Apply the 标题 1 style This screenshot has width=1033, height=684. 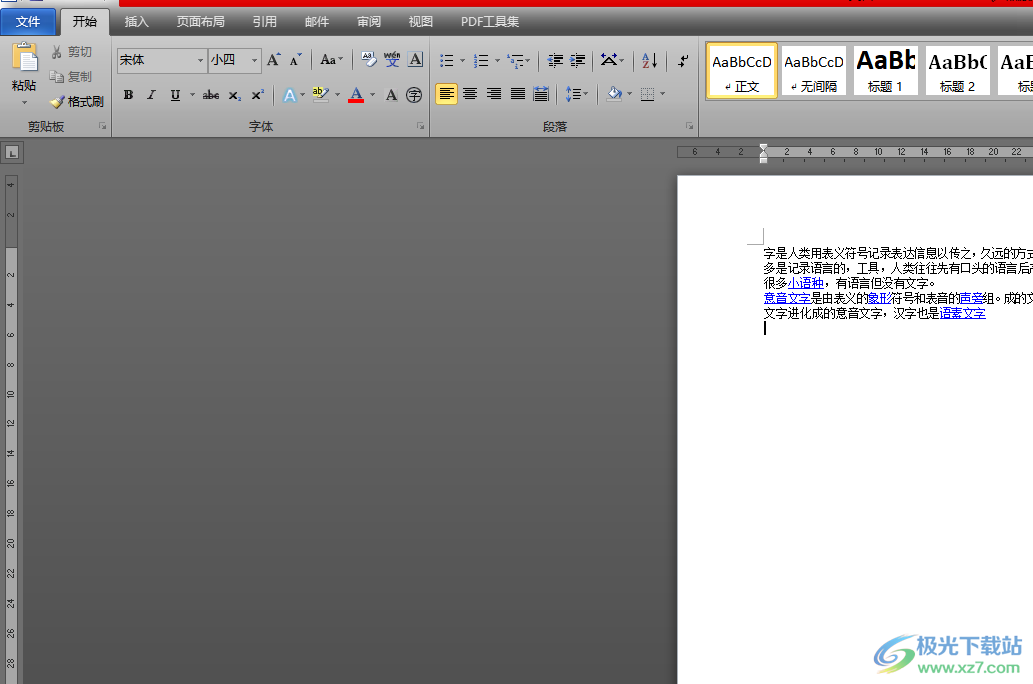(885, 71)
